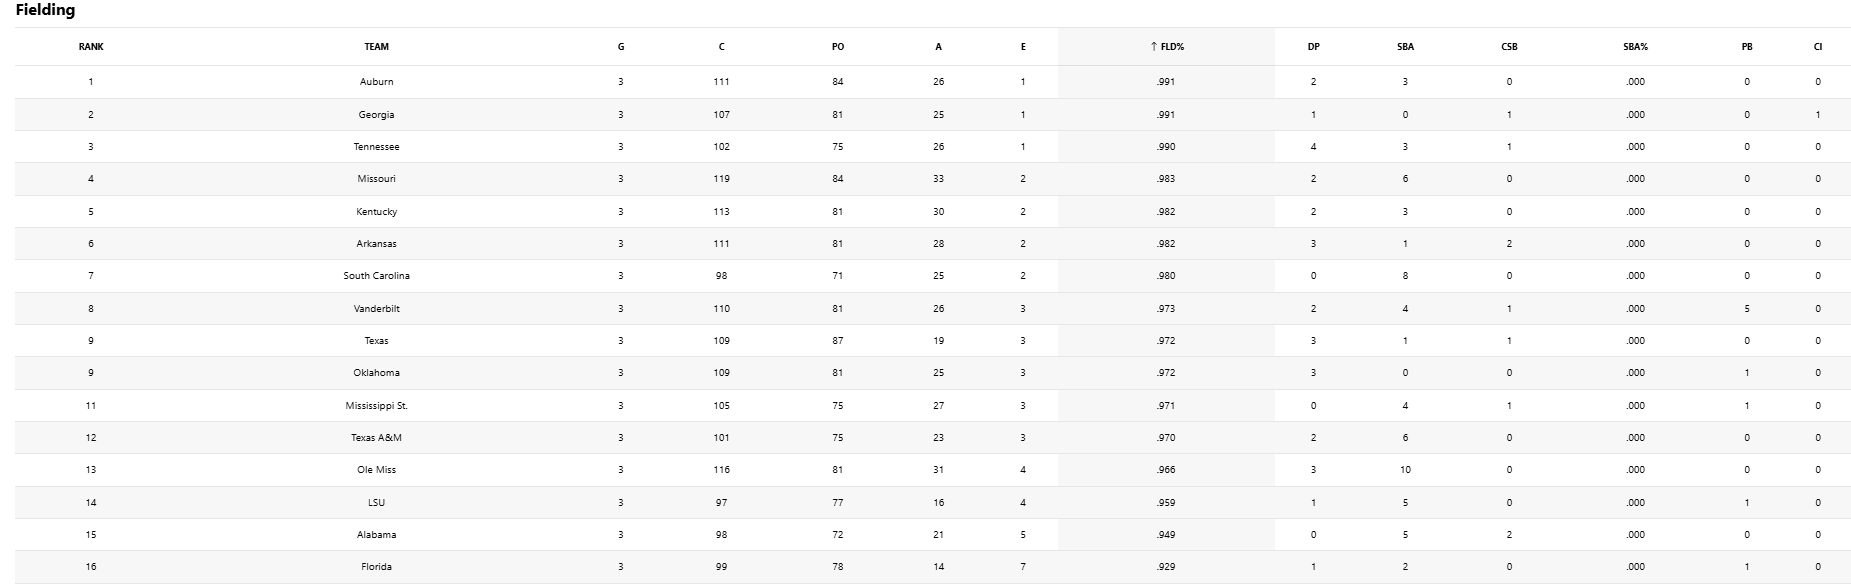Image resolution: width=1851 pixels, height=588 pixels.
Task: Click the sort arrow beside FLD%
Action: (1154, 47)
